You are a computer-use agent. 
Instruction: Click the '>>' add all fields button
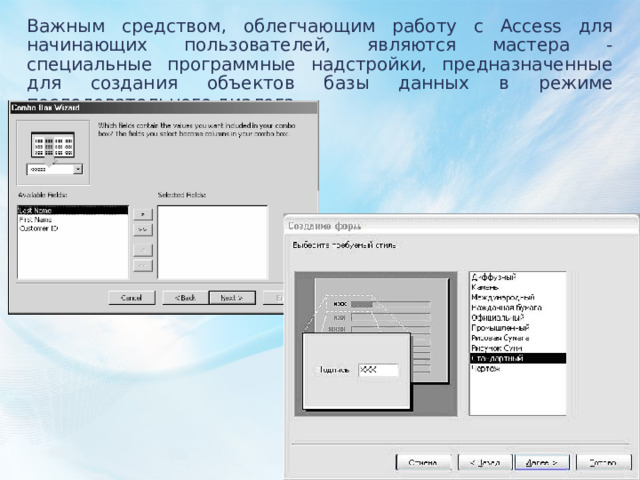pos(143,229)
